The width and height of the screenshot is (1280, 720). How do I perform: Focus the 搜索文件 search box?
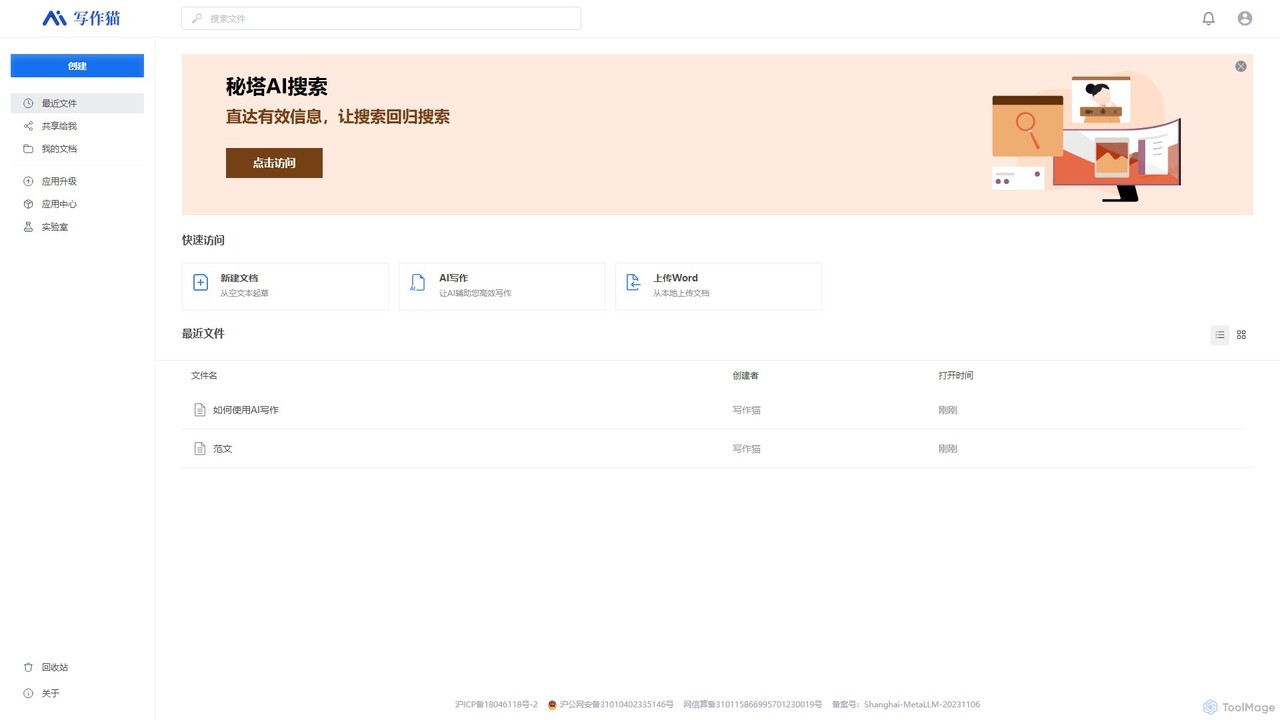(x=381, y=18)
